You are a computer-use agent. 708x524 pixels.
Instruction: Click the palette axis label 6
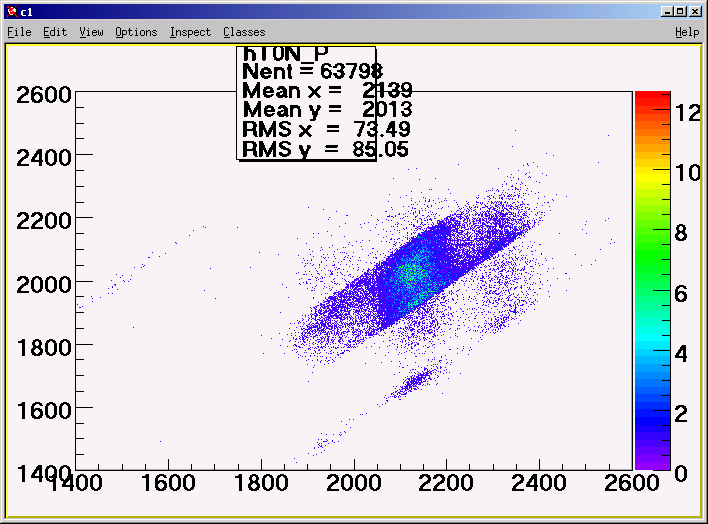point(681,294)
